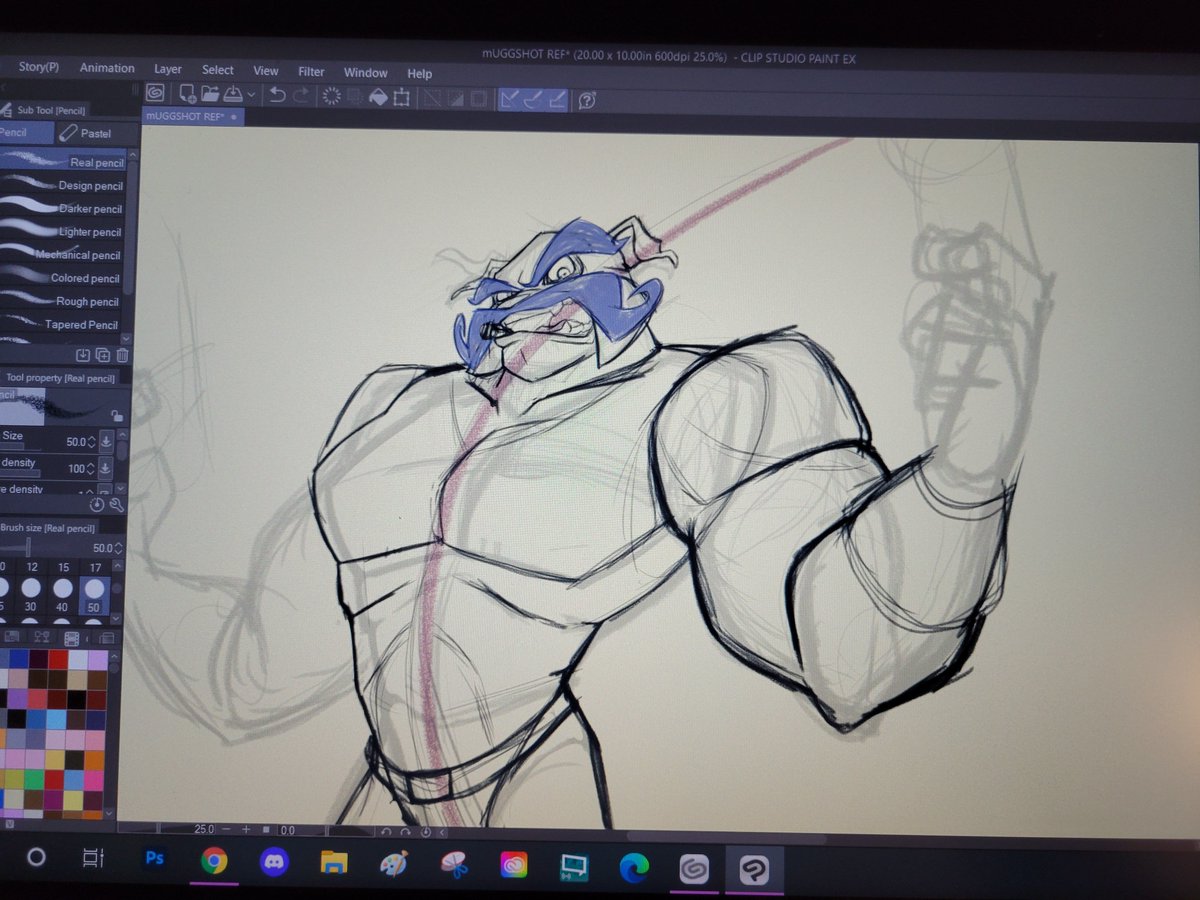Zoom out canvas with minus button
1200x900 pixels.
pos(227,830)
